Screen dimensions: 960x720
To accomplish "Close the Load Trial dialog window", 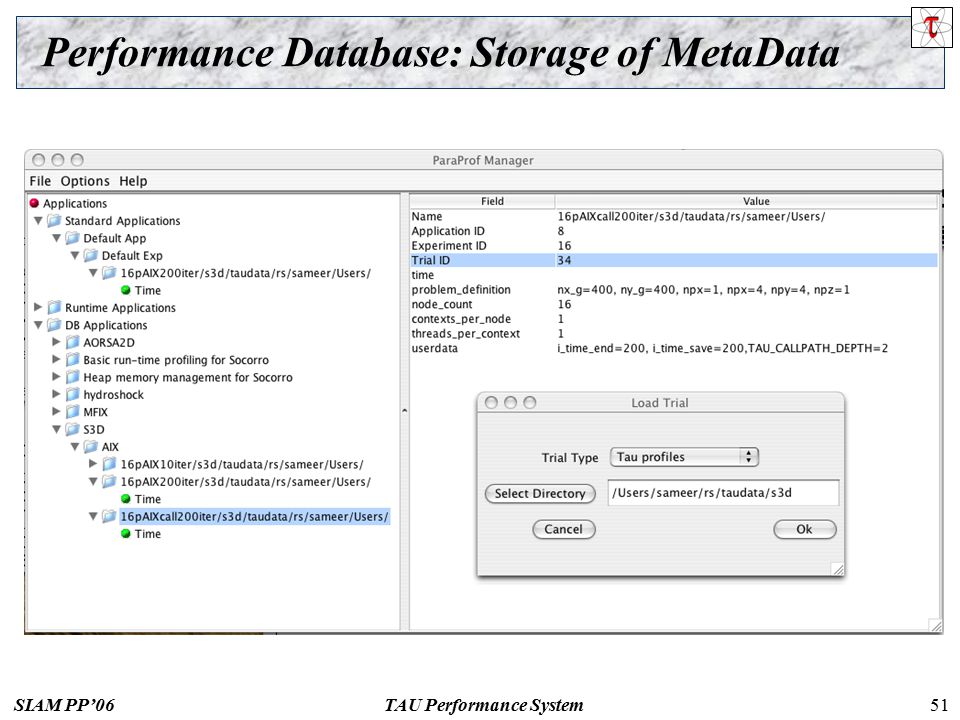I will click(x=491, y=402).
